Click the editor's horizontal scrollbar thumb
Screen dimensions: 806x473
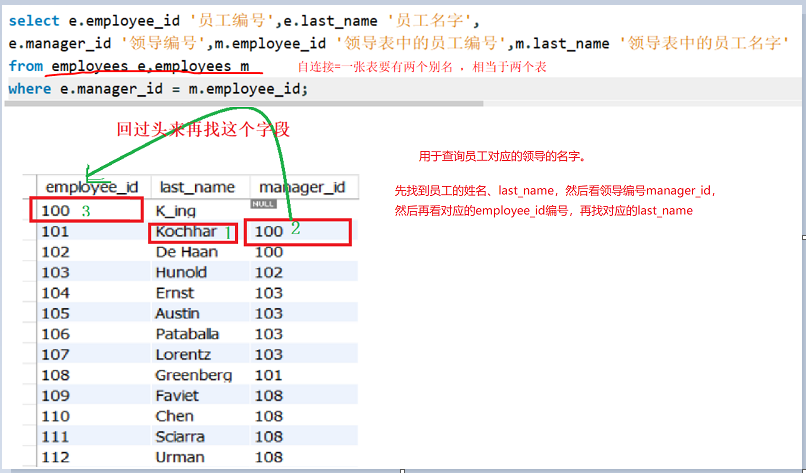click(244, 103)
